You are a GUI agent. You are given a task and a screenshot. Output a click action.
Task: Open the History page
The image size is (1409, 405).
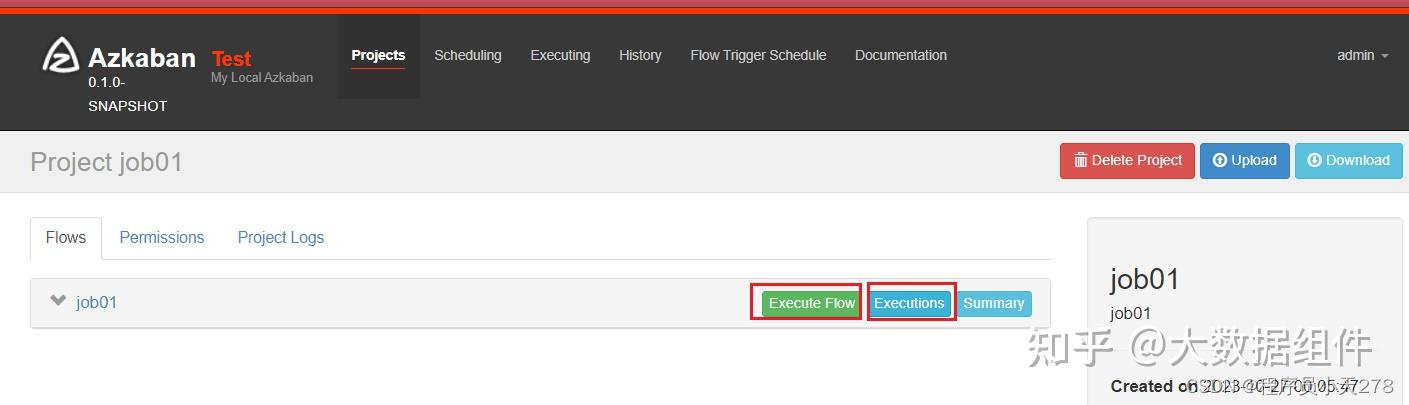pyautogui.click(x=640, y=56)
